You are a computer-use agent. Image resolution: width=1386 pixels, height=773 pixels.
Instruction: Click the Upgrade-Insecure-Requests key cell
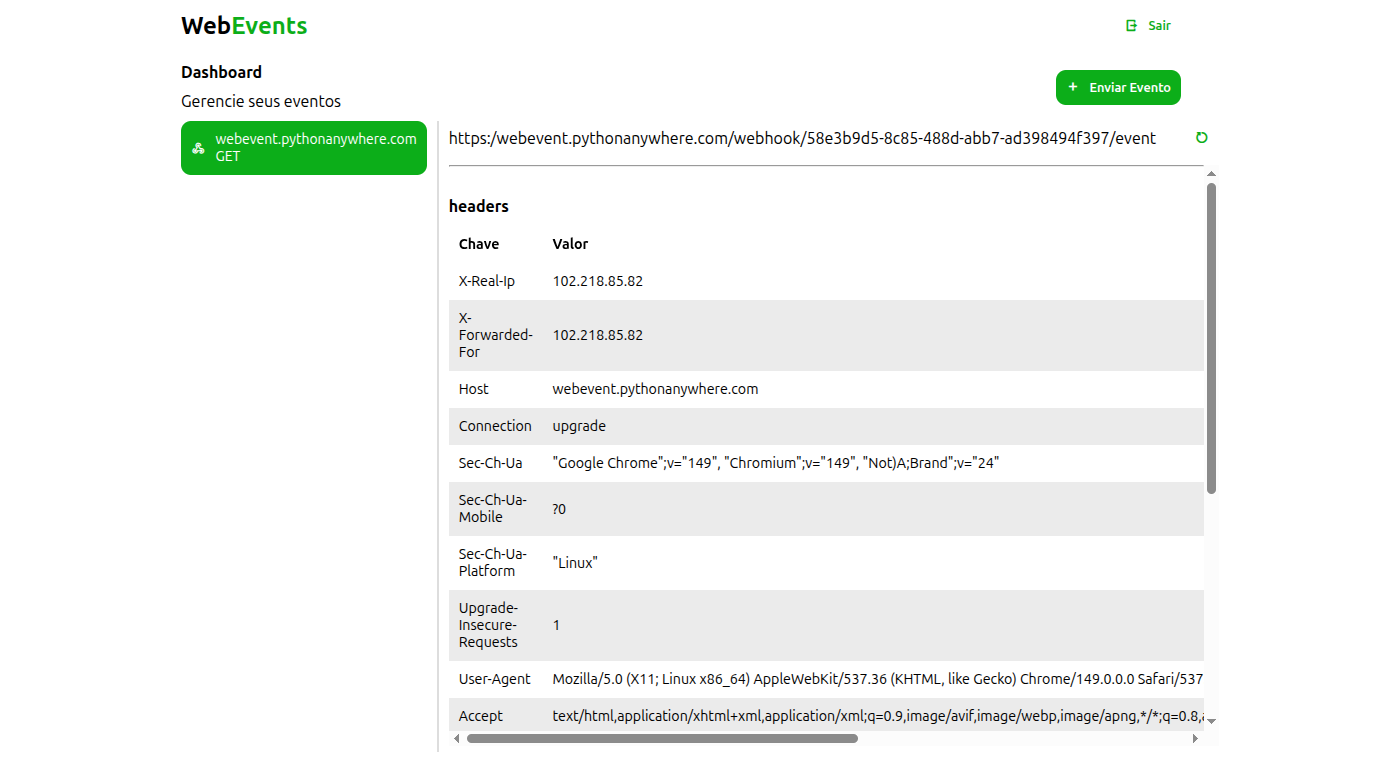(x=496, y=625)
